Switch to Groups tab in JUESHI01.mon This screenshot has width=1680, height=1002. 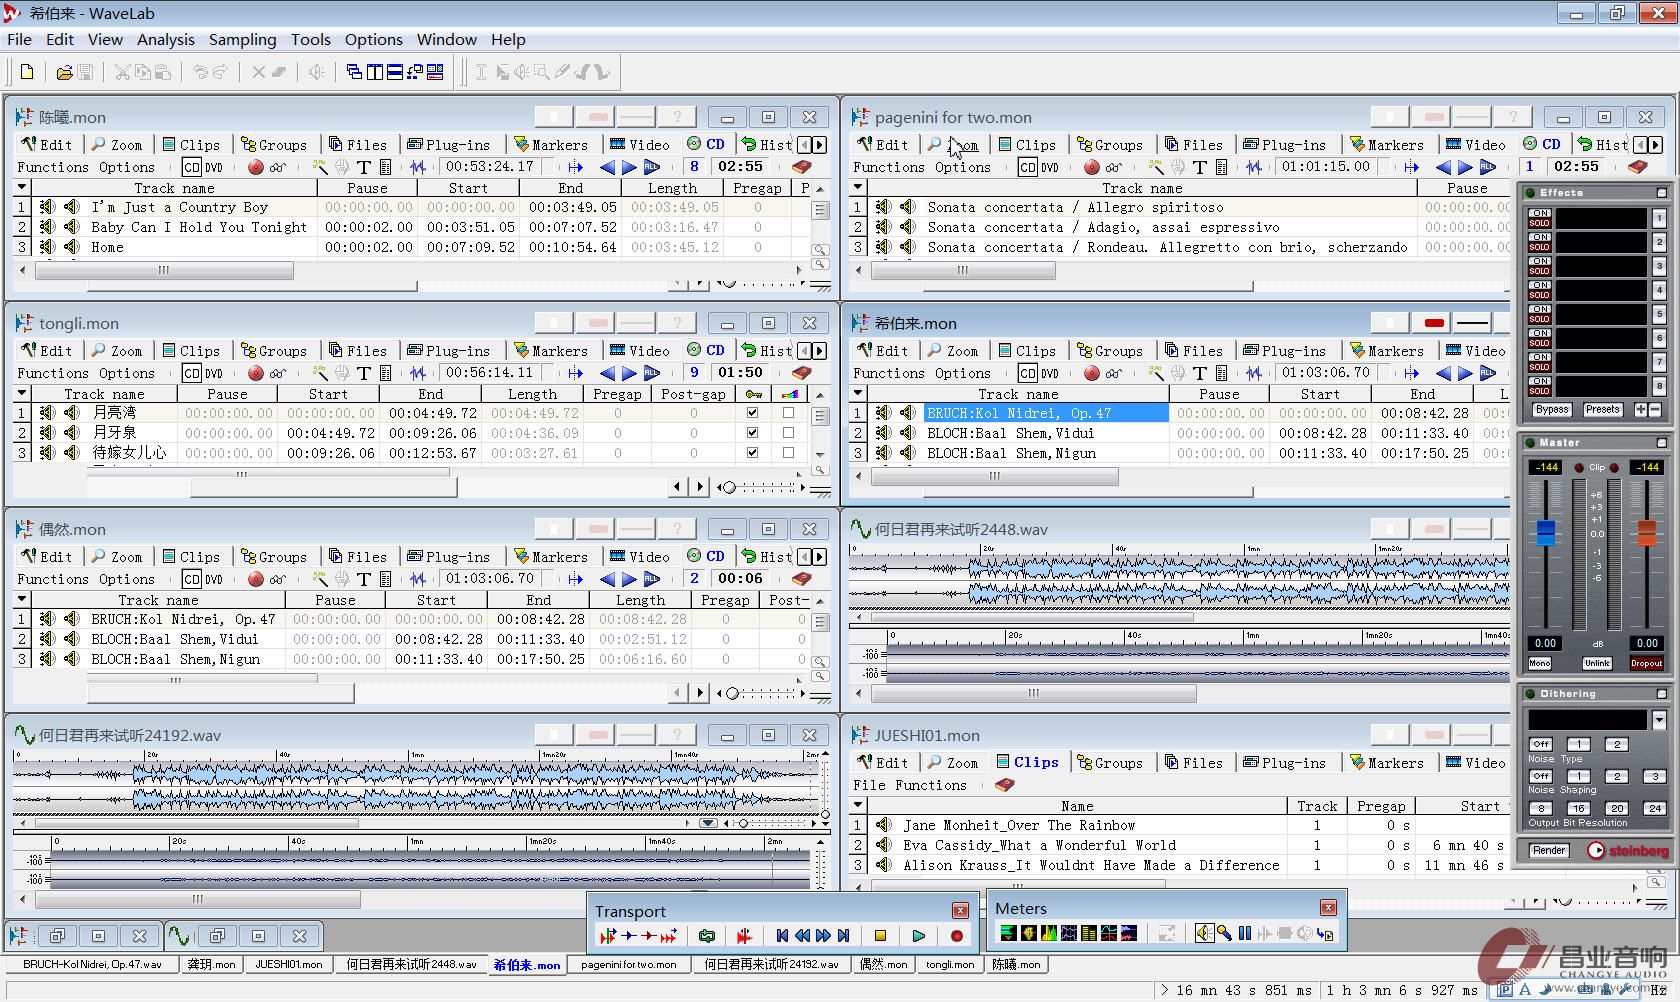(1109, 763)
